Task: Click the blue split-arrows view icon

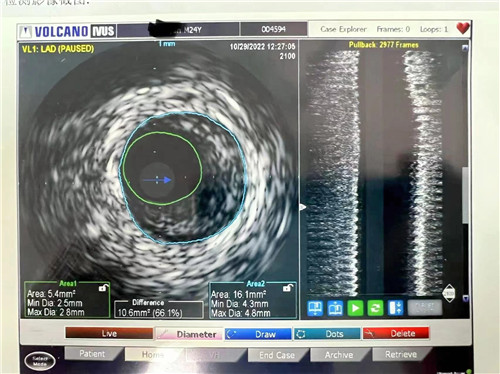Action: coord(396,308)
